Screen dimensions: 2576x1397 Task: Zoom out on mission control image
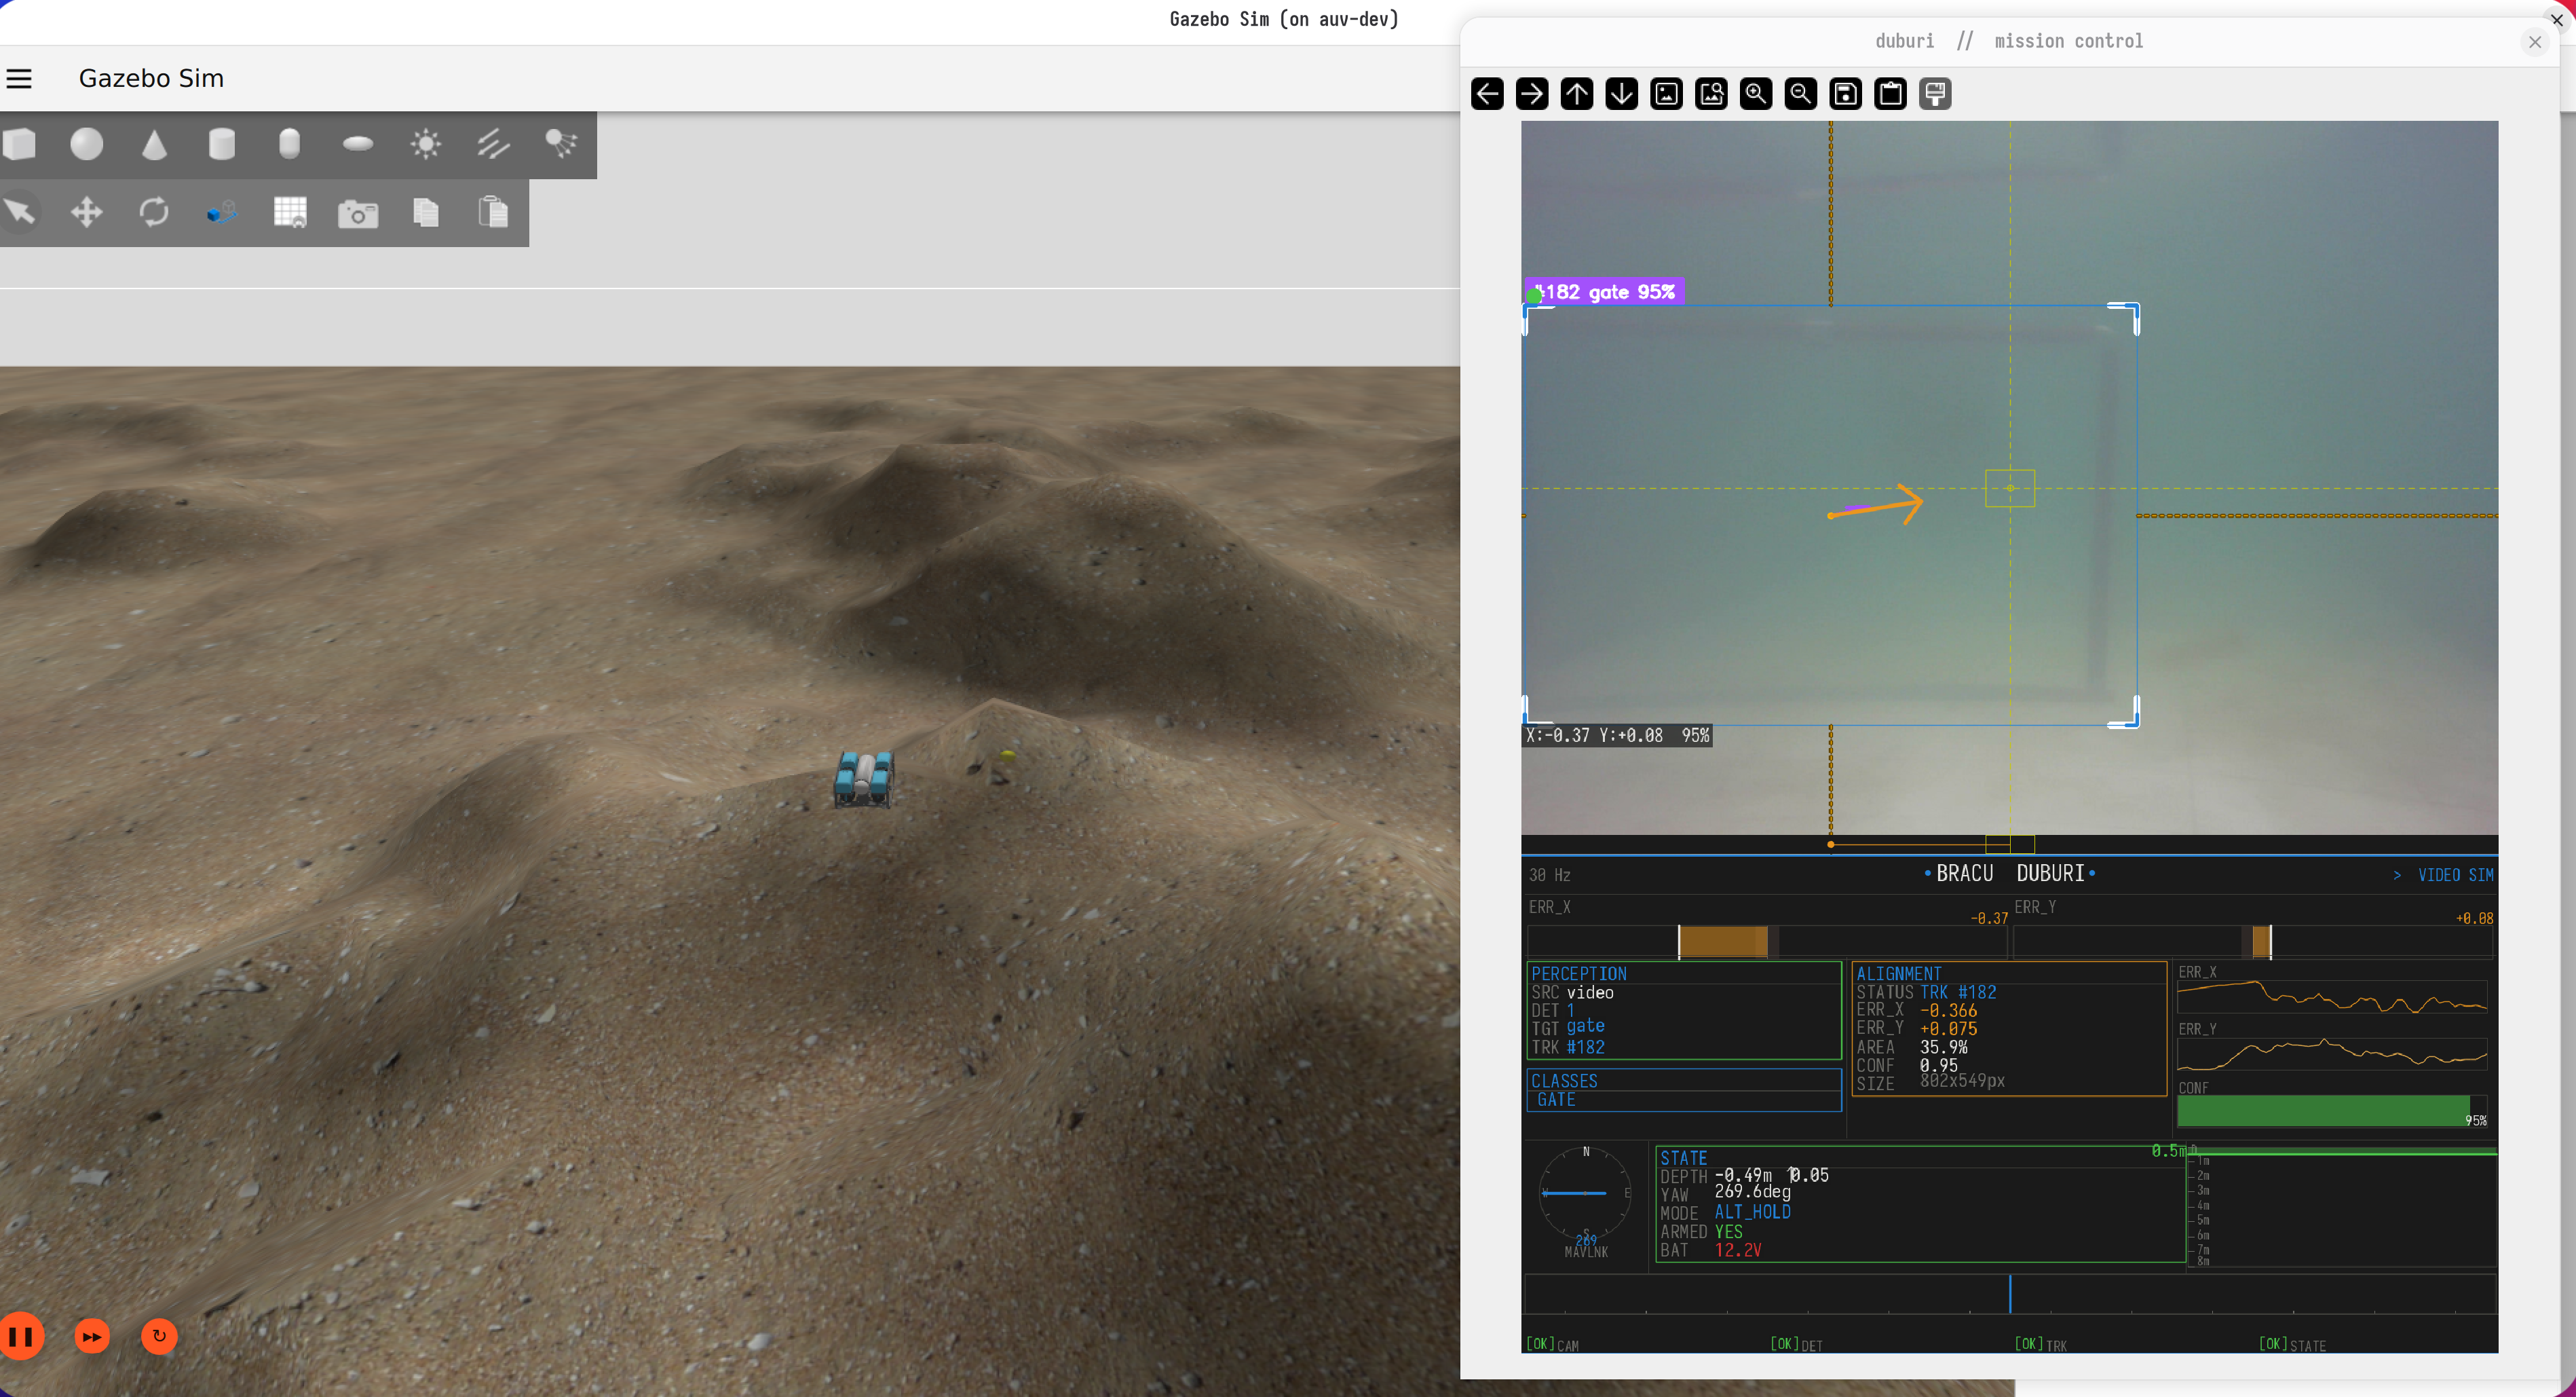1801,94
